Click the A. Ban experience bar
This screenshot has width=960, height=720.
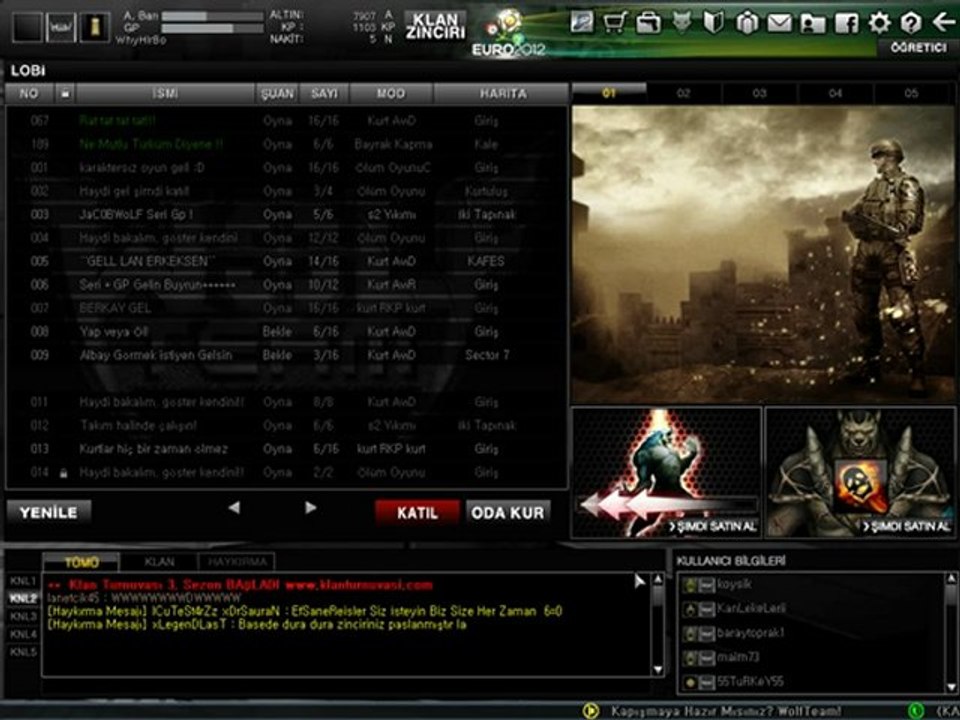[212, 15]
